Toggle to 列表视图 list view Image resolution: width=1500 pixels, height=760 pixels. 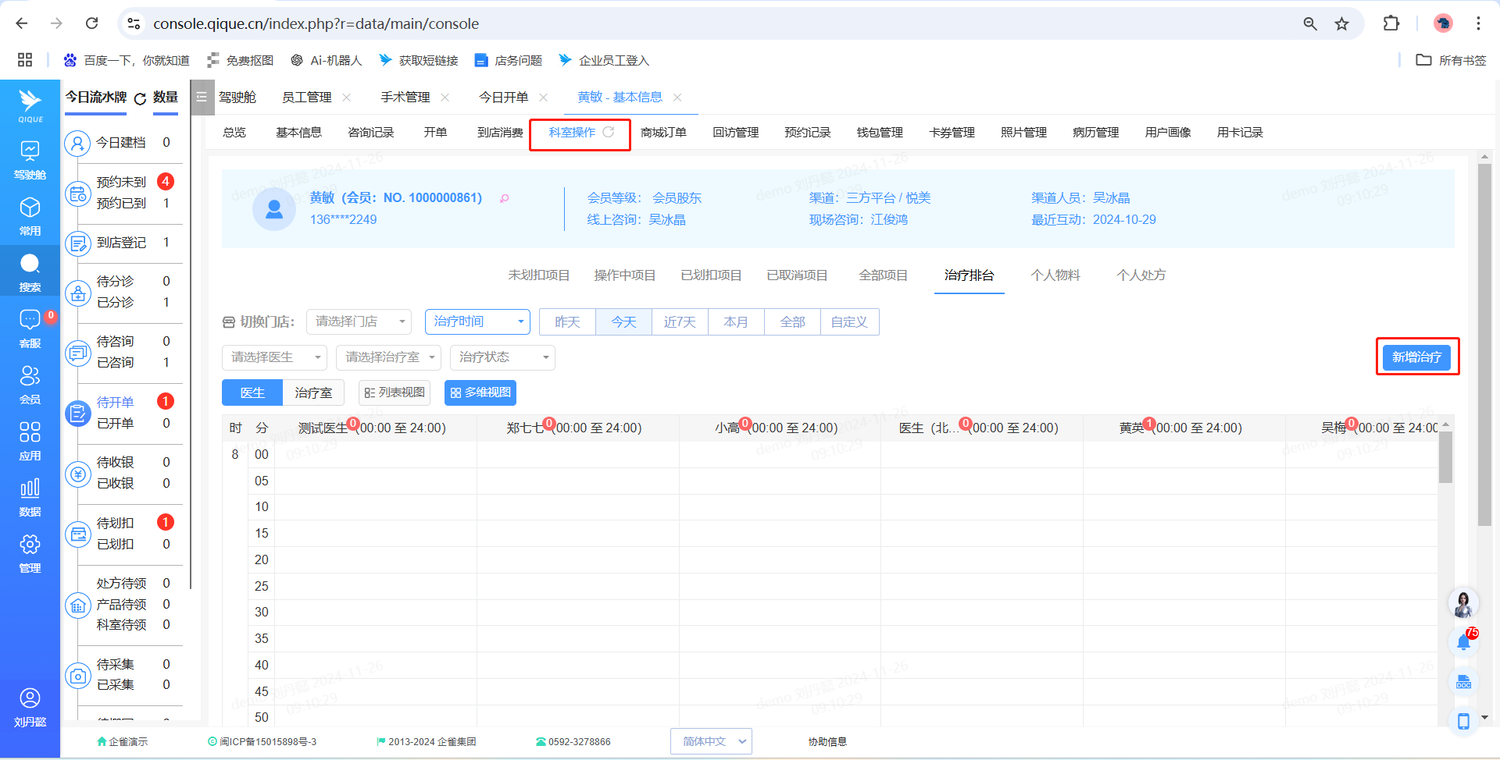click(x=393, y=393)
